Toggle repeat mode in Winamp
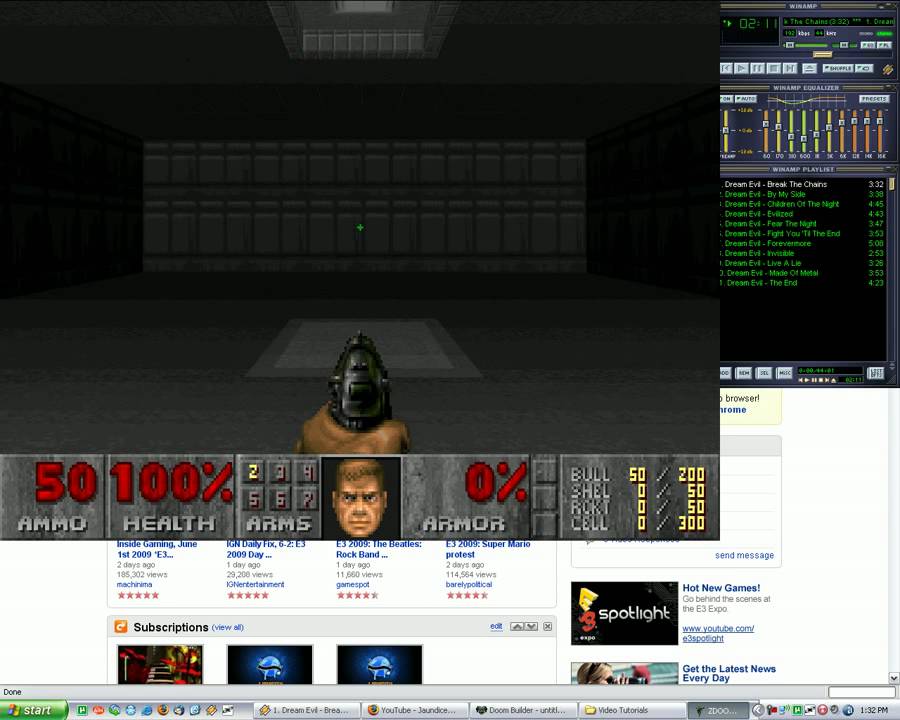This screenshot has width=900, height=720. pyautogui.click(x=864, y=68)
